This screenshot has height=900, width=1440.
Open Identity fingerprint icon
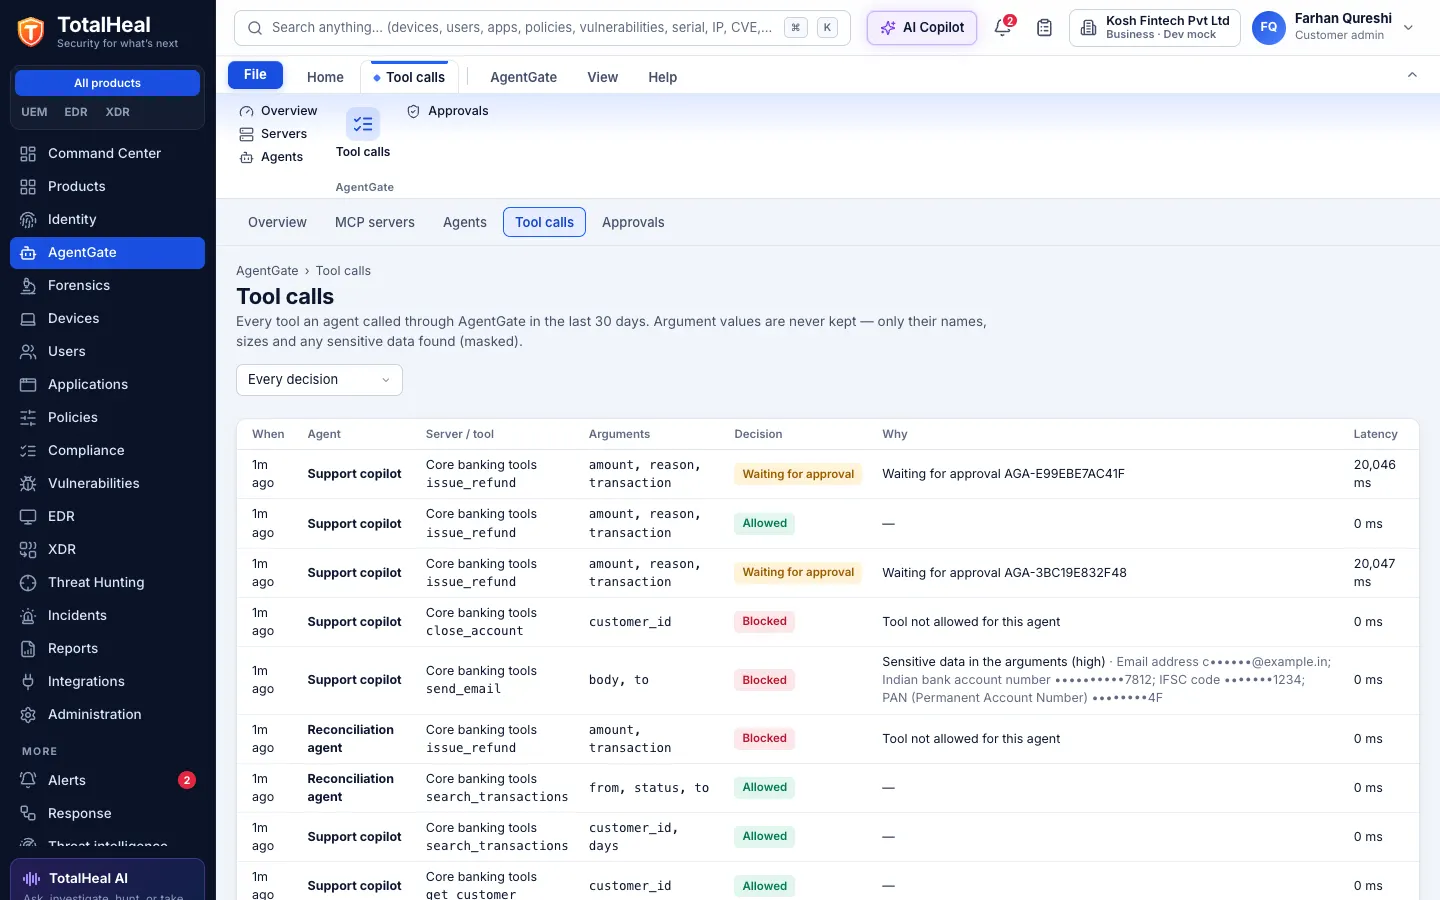[28, 219]
